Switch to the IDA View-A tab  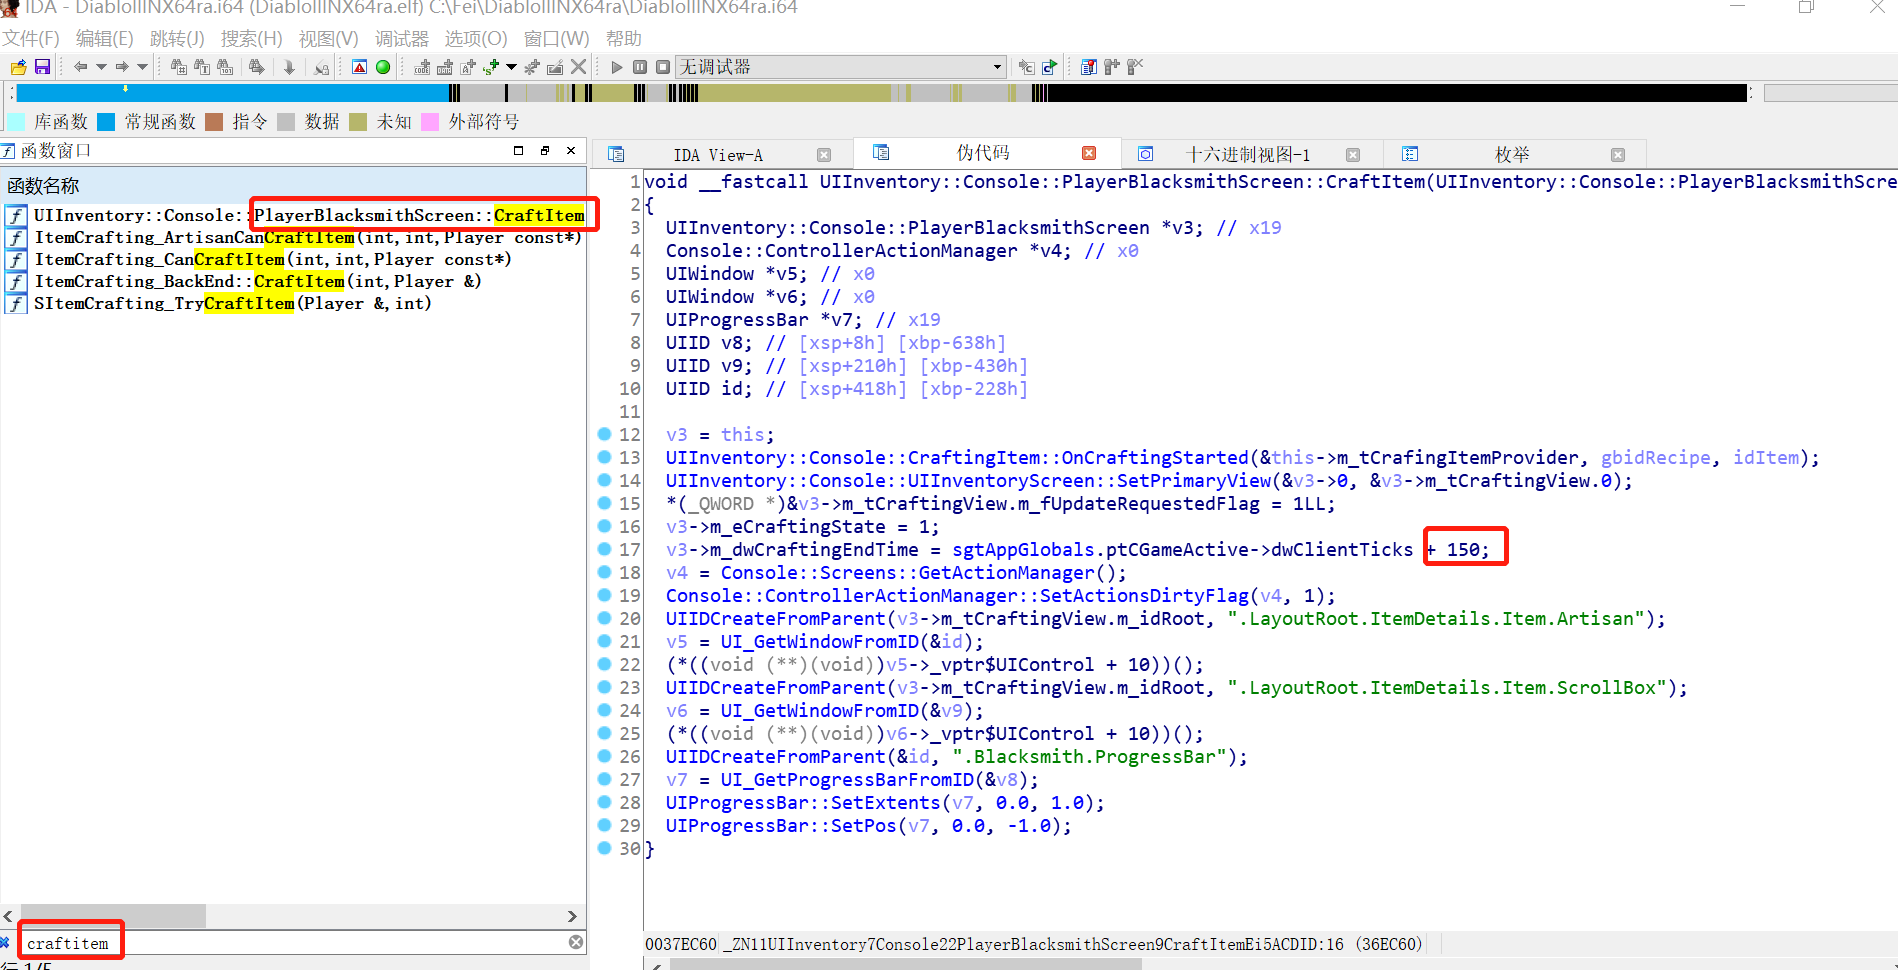click(x=718, y=155)
